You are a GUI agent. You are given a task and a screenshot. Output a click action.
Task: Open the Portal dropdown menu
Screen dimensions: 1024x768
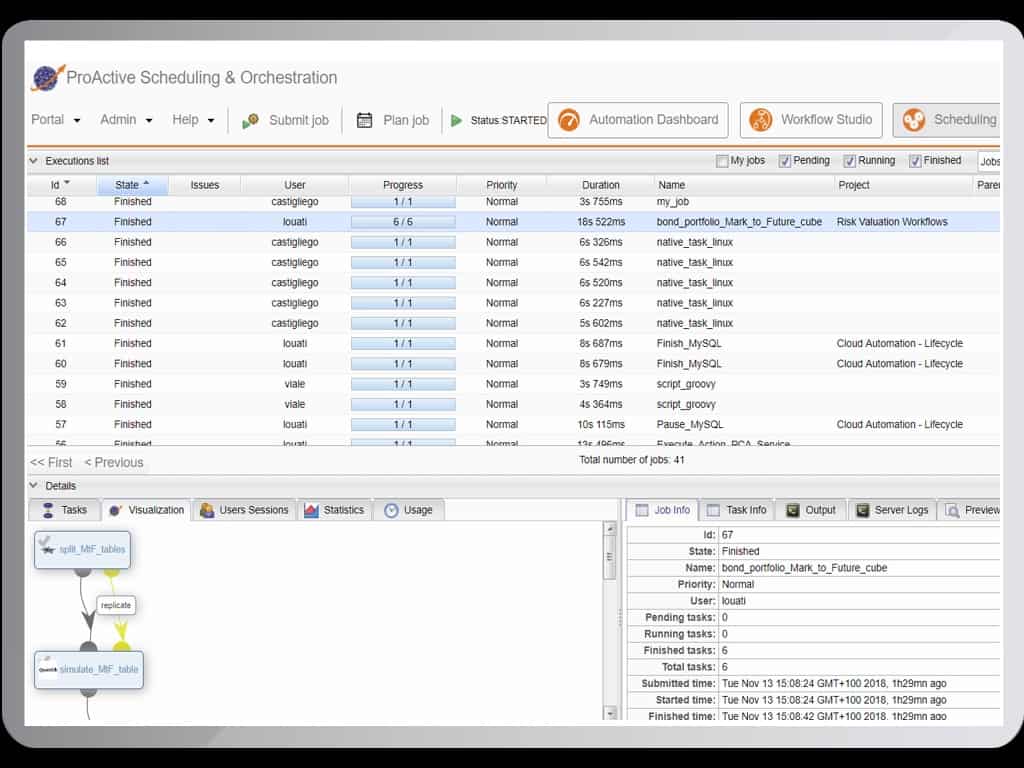click(x=56, y=120)
